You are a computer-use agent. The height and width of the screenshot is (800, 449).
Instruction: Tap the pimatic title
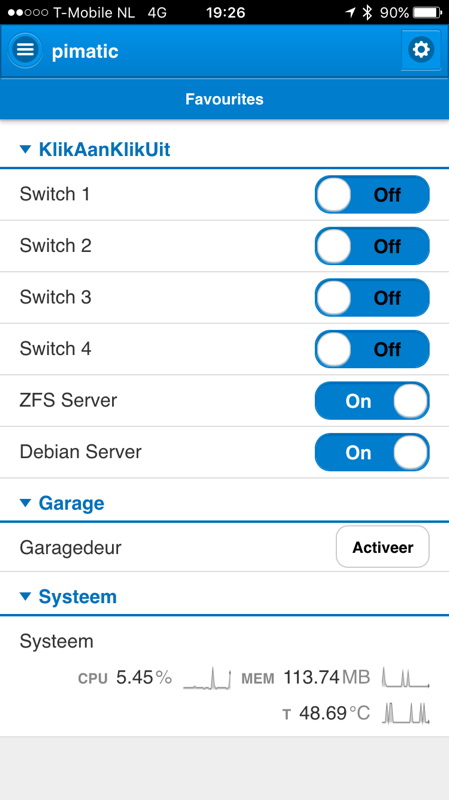point(85,51)
